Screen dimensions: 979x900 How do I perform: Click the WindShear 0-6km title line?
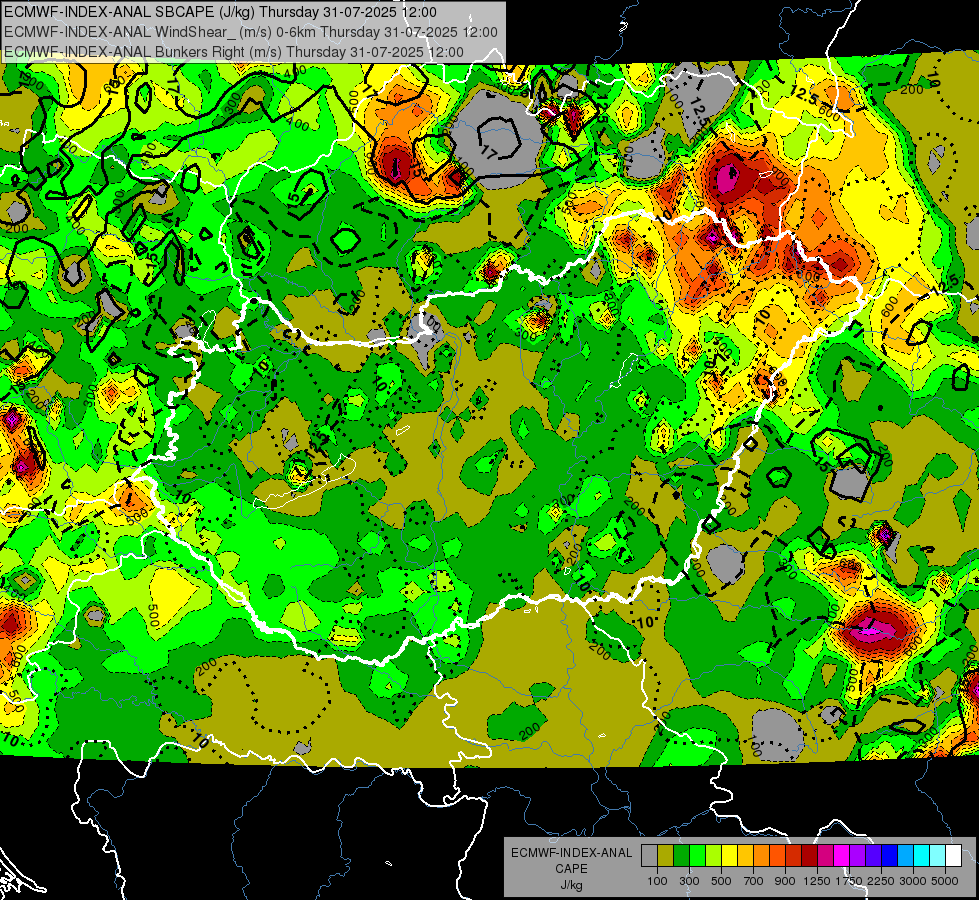pos(251,32)
